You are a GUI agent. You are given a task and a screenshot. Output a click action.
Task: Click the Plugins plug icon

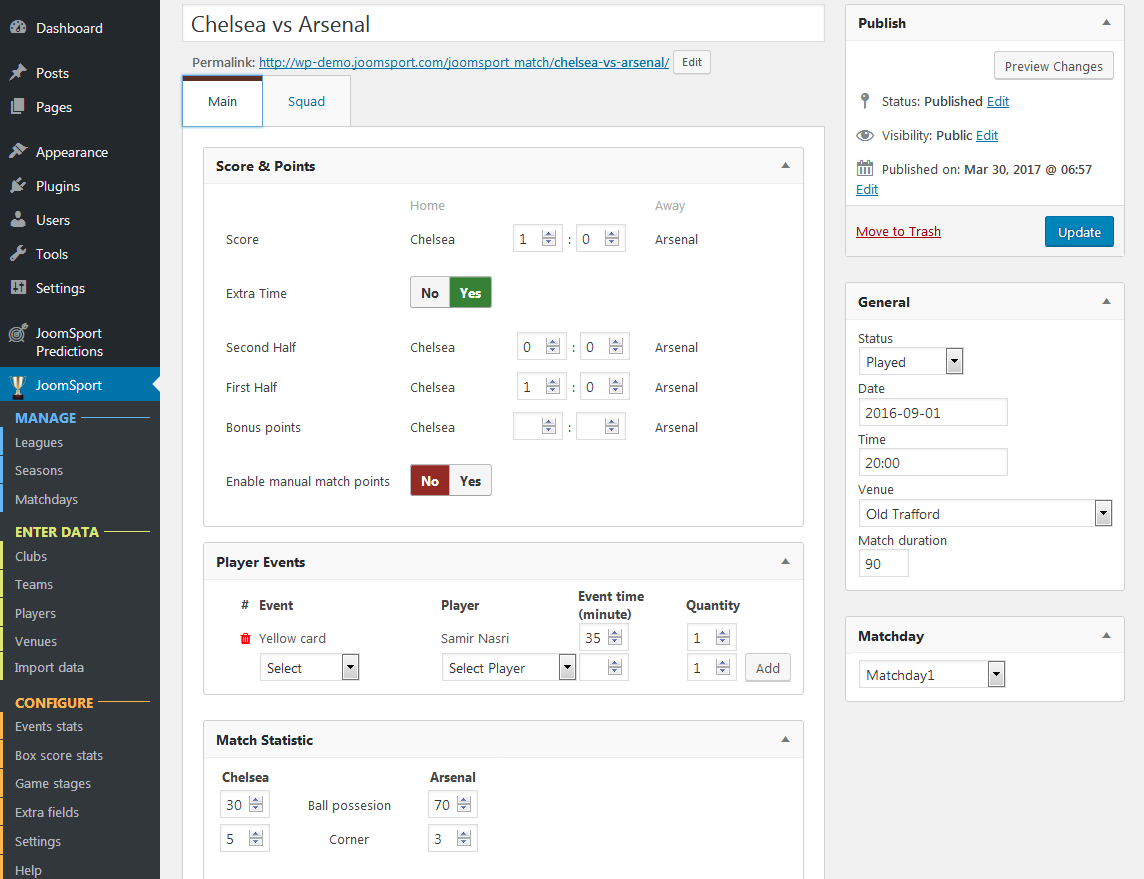(18, 185)
